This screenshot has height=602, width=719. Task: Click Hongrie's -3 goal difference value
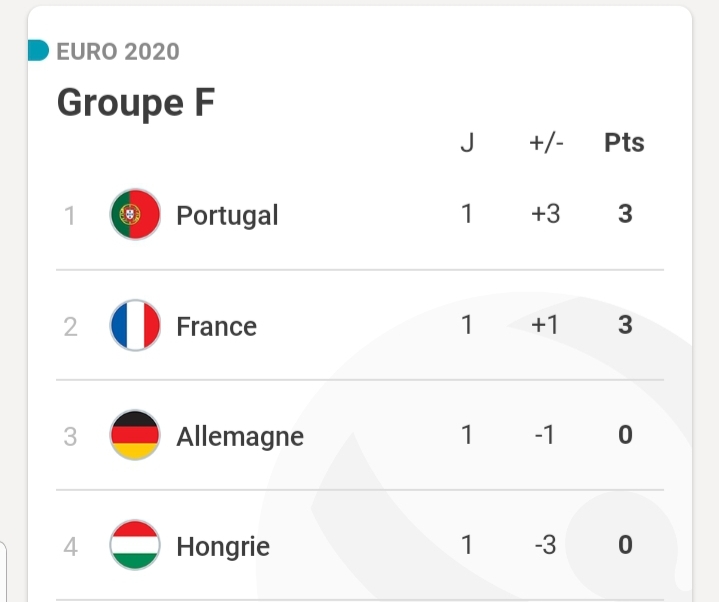[x=546, y=545]
